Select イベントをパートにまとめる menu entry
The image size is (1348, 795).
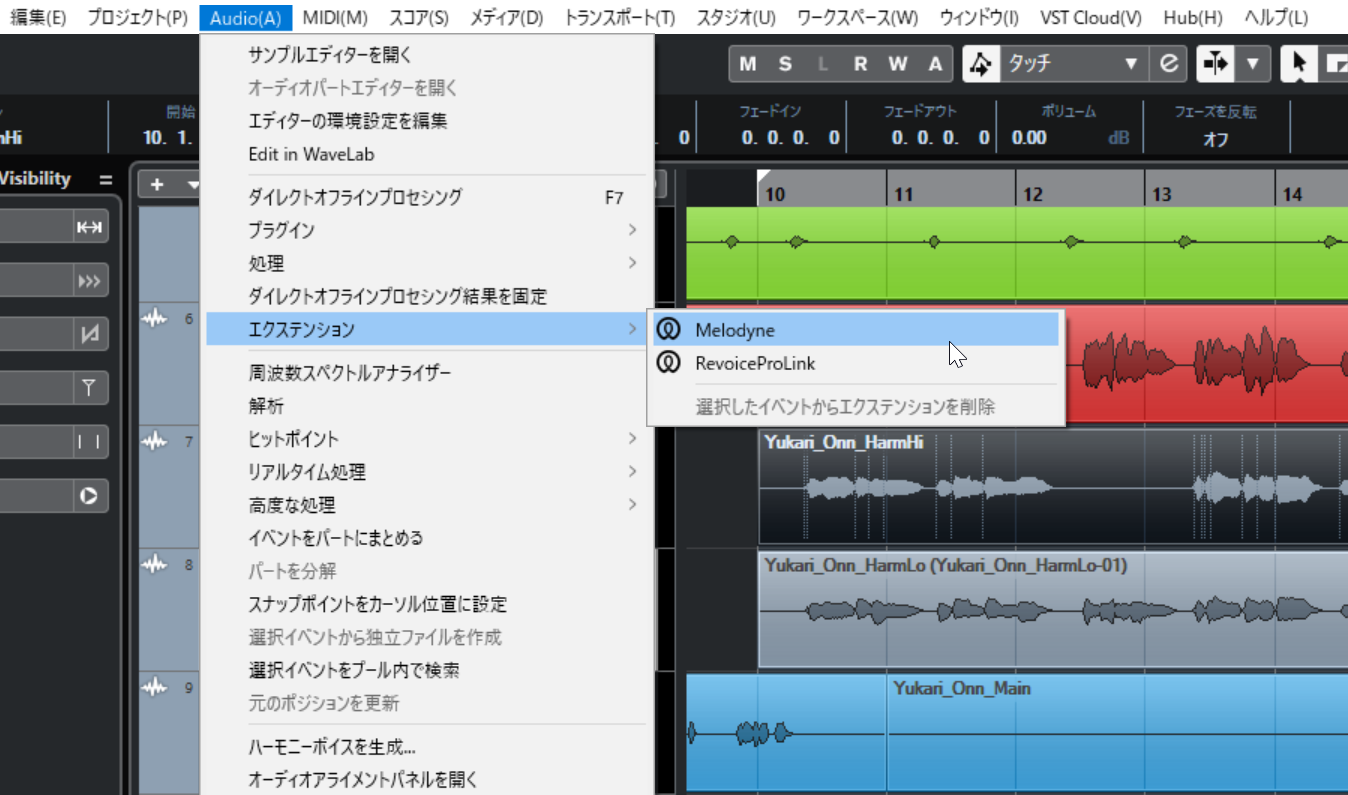[427, 538]
